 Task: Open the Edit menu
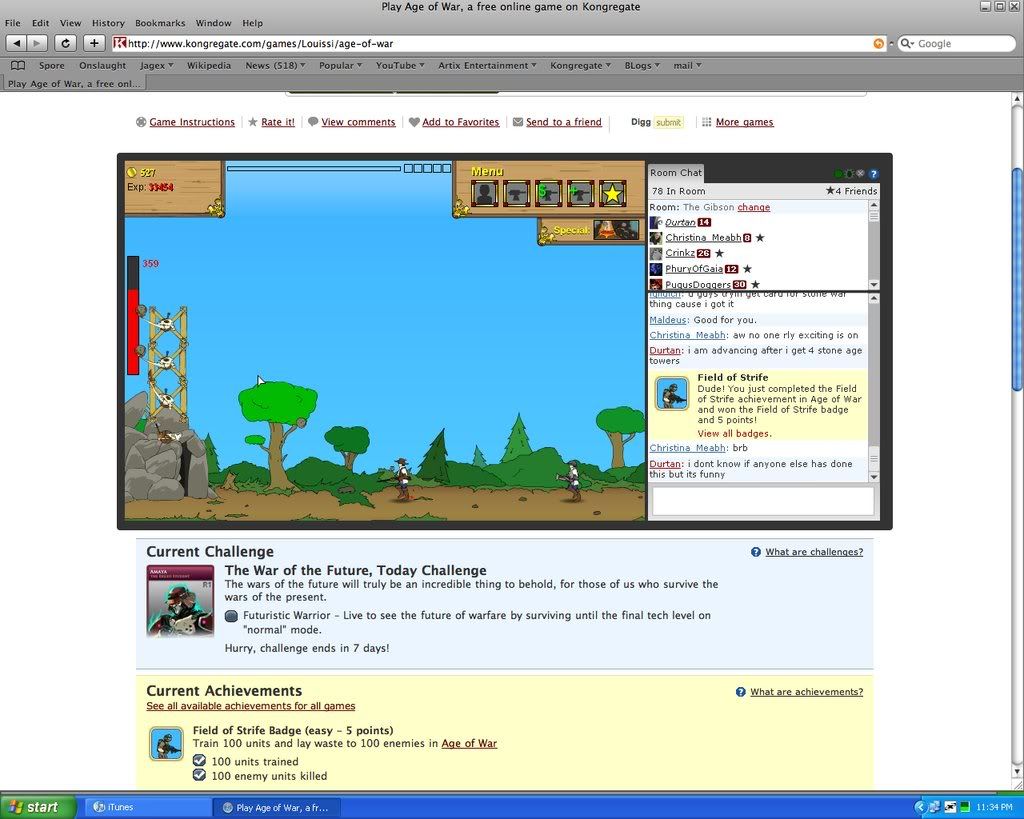pyautogui.click(x=40, y=23)
